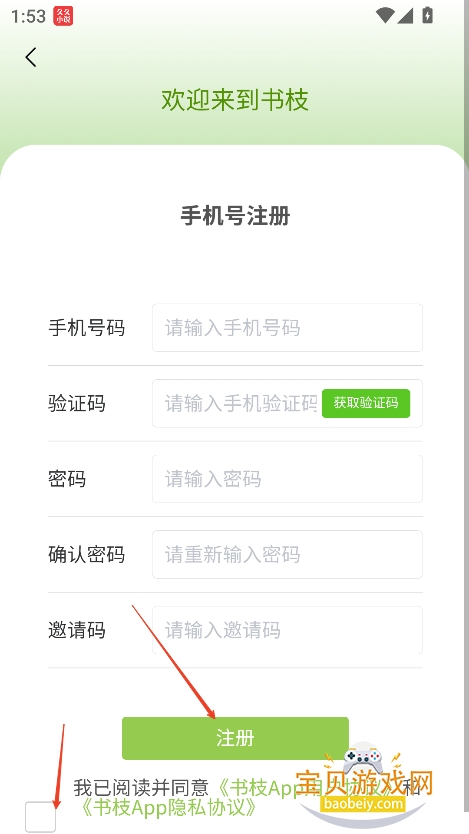Tap the cellular signal icon

[x=405, y=15]
